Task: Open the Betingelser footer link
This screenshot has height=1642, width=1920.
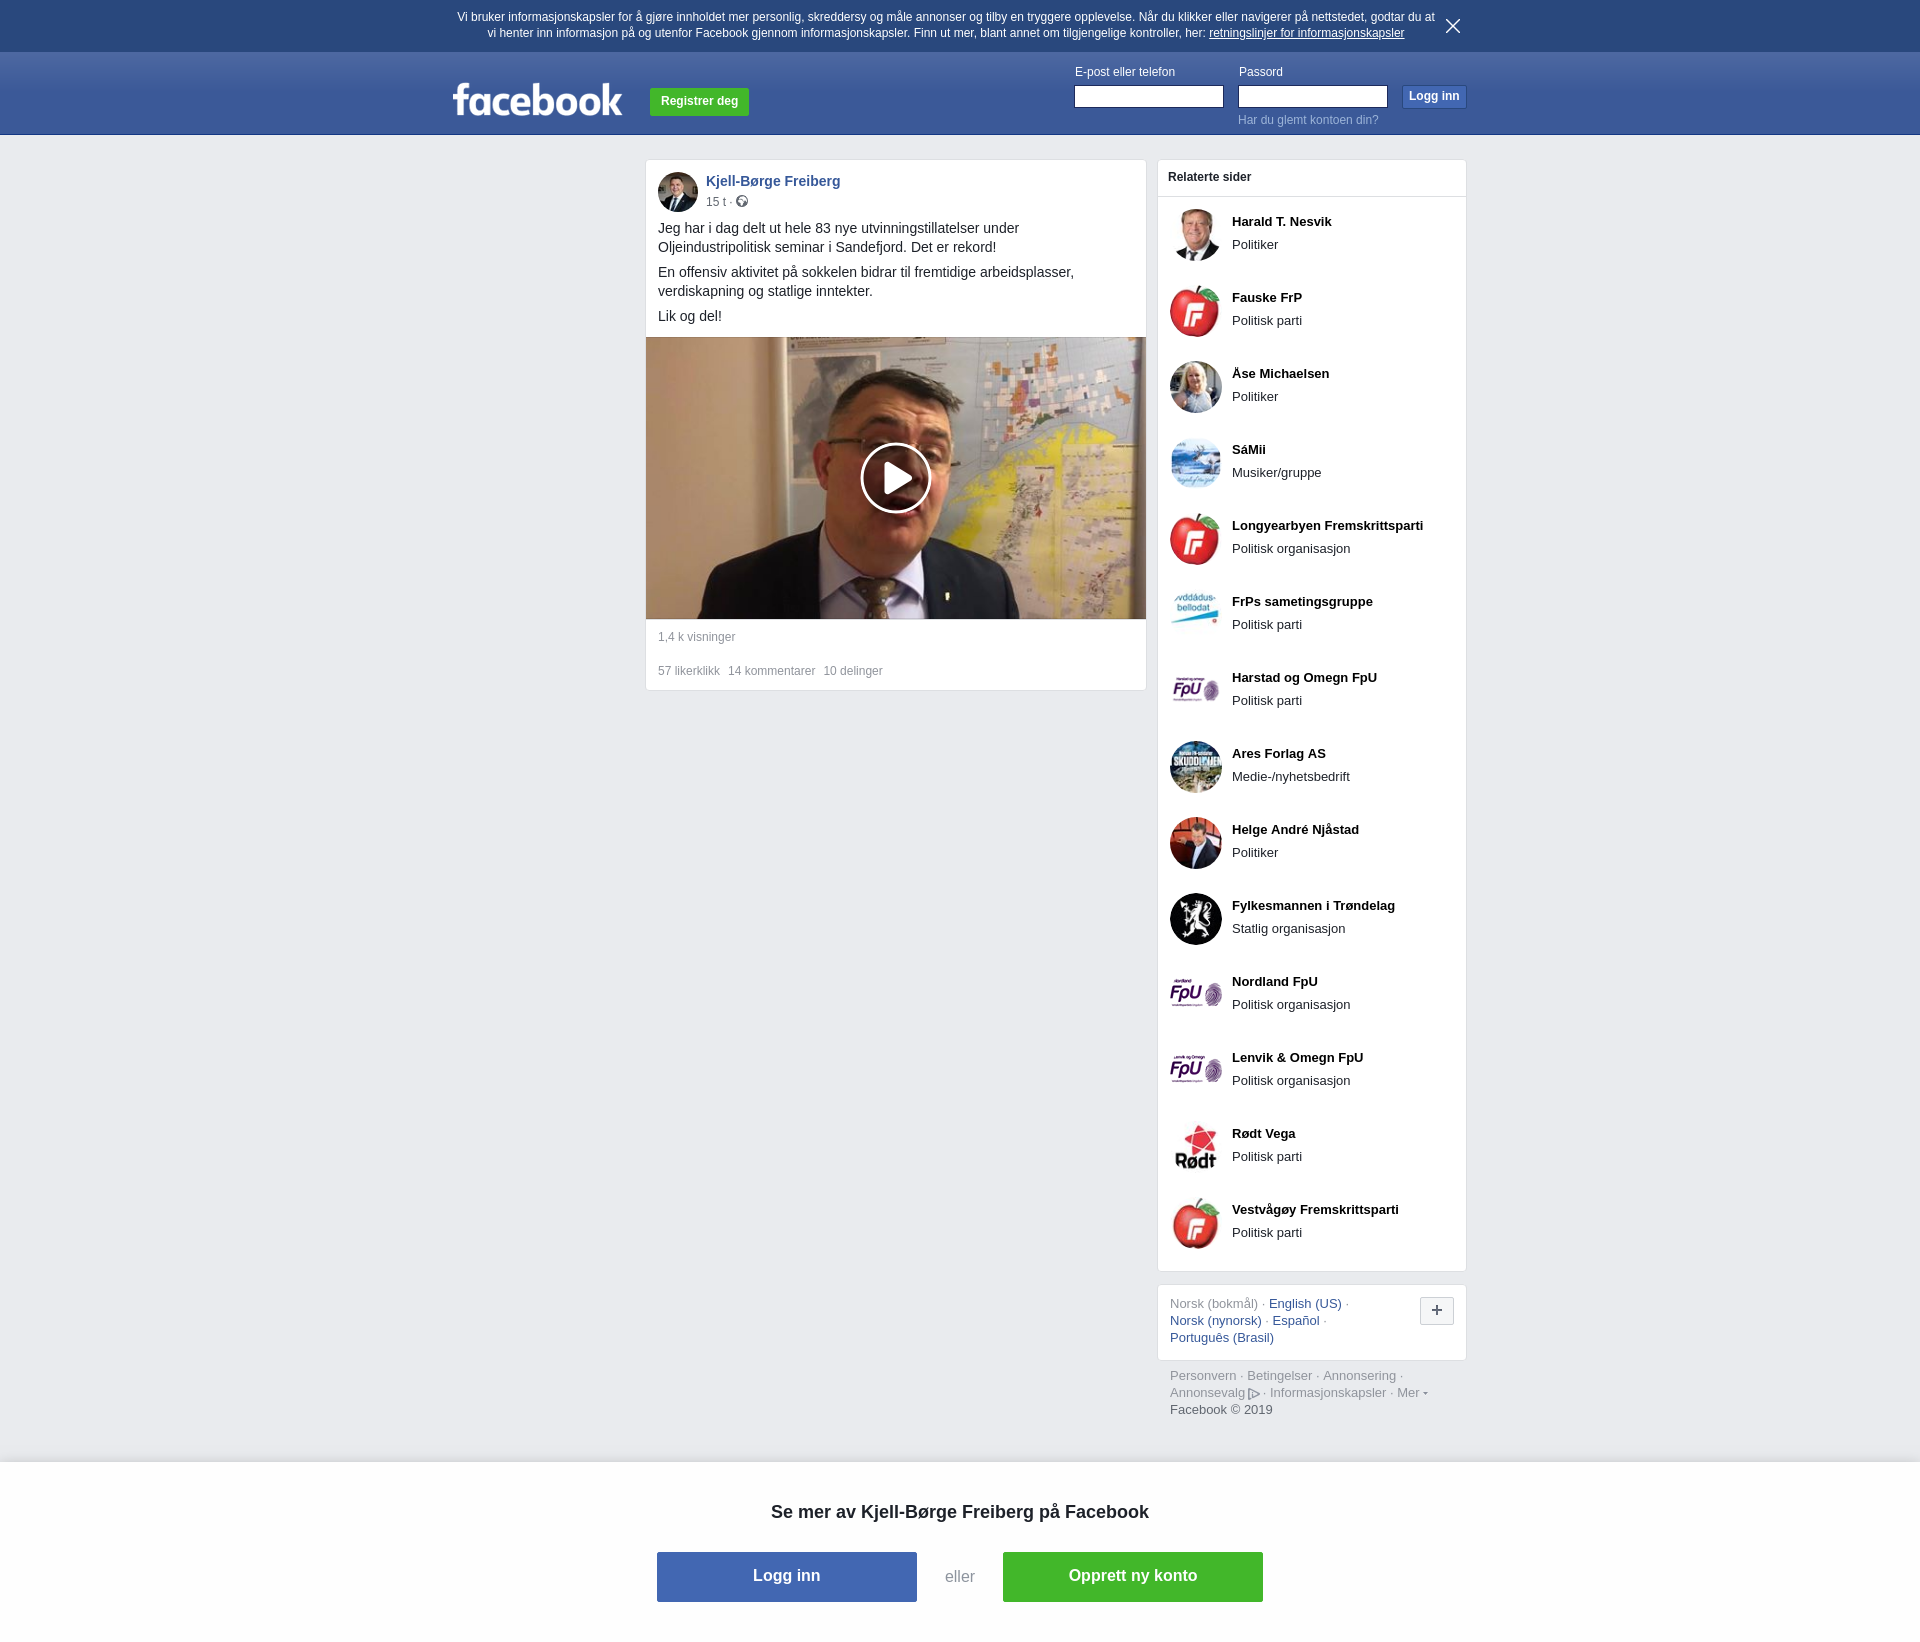Action: (1279, 1376)
